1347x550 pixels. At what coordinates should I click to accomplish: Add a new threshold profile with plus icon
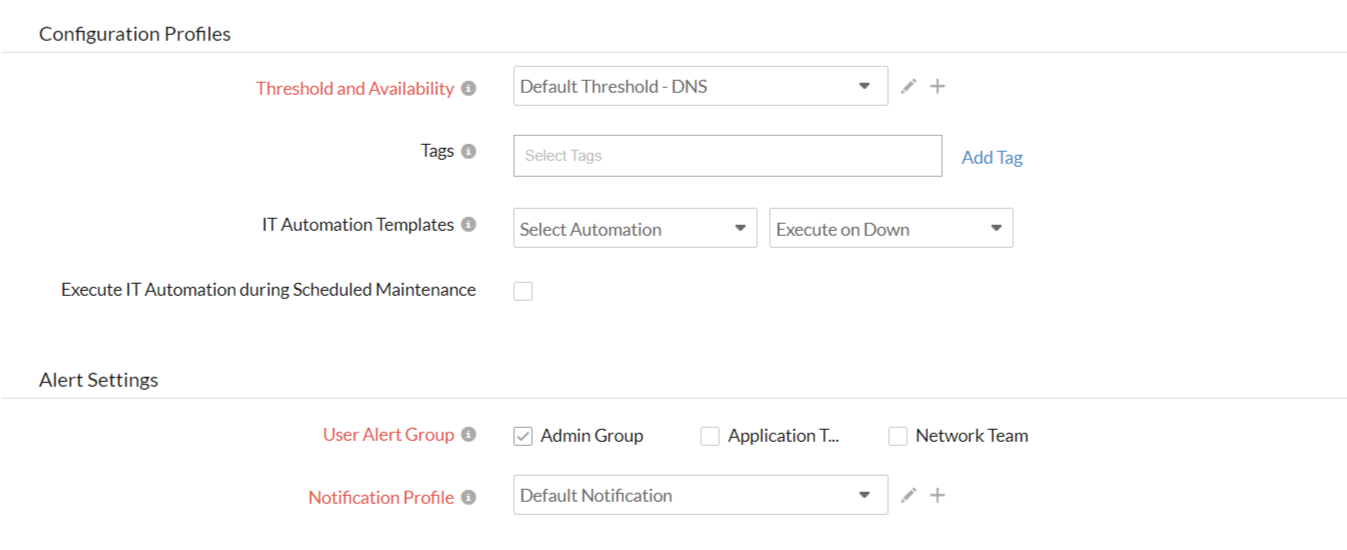click(937, 87)
